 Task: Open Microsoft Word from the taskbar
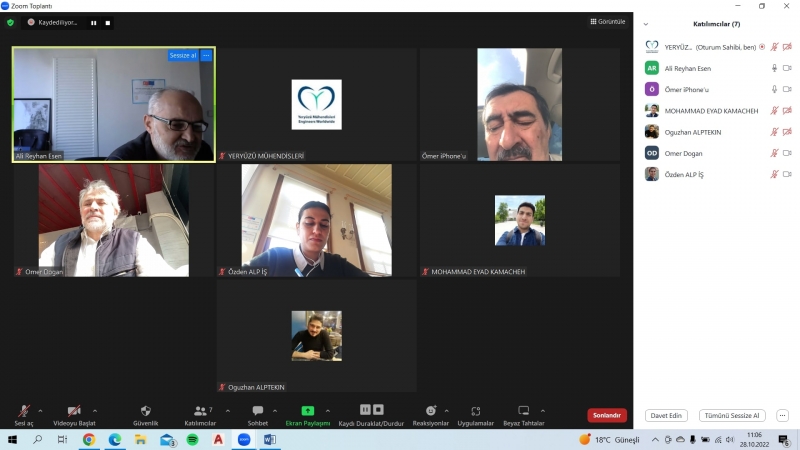[x=270, y=439]
